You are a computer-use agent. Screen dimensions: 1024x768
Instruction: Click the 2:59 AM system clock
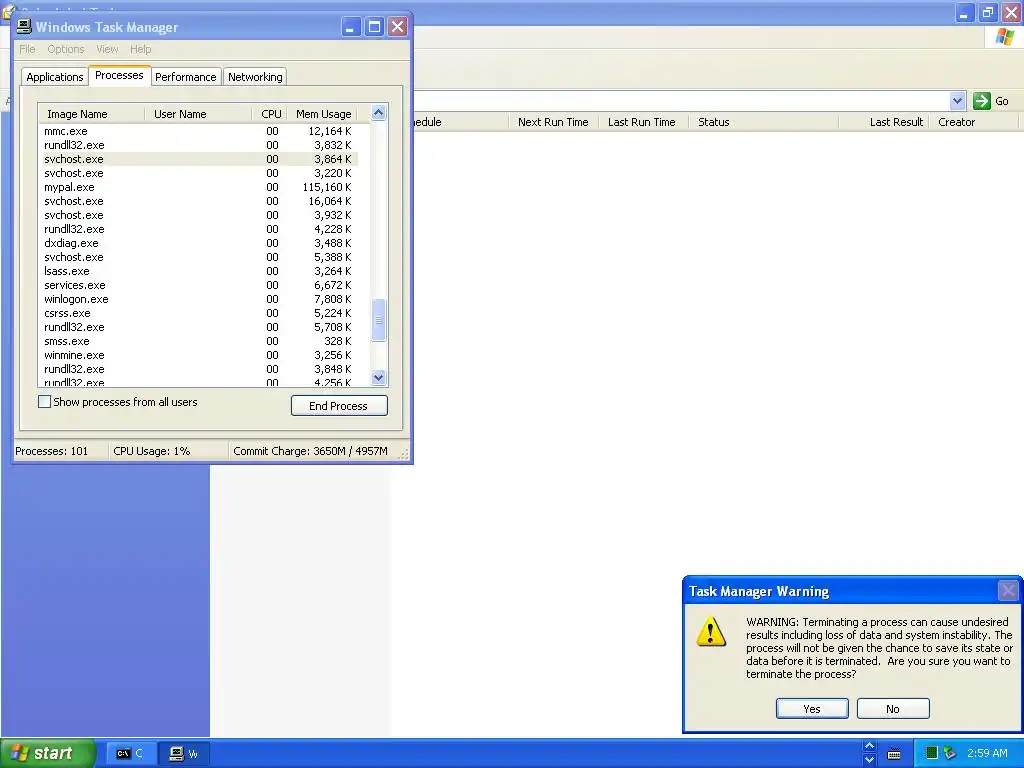point(987,753)
